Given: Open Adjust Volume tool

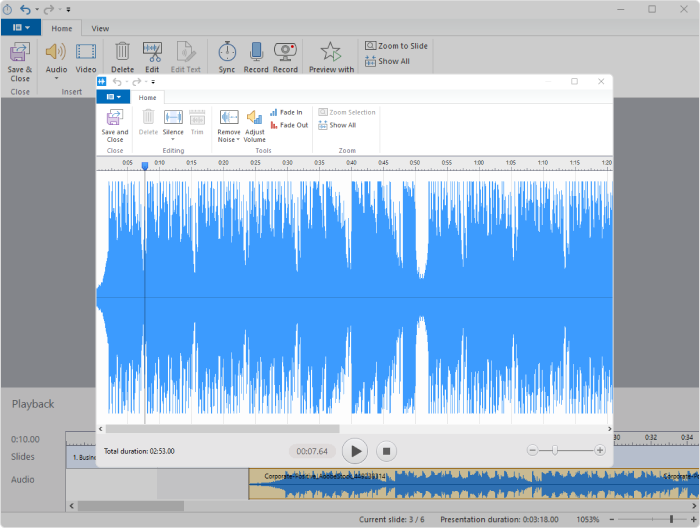Looking at the screenshot, I should (x=254, y=126).
